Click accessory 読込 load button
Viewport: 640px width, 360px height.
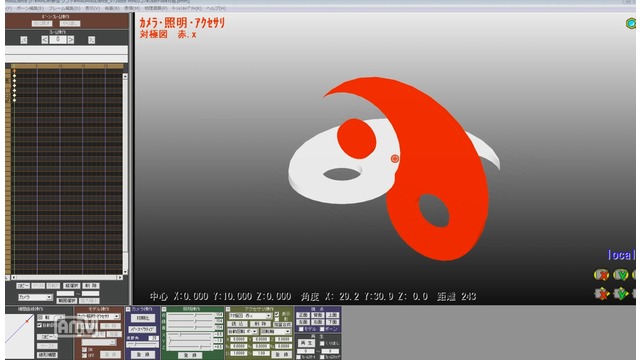coord(237,324)
